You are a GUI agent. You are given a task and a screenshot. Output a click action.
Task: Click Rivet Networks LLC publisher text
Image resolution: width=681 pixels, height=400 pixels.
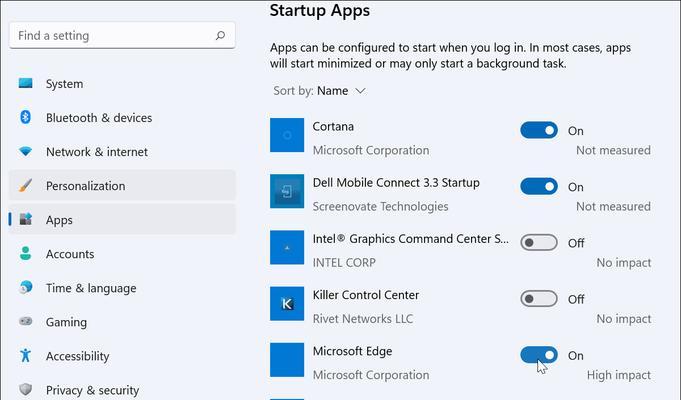click(363, 319)
